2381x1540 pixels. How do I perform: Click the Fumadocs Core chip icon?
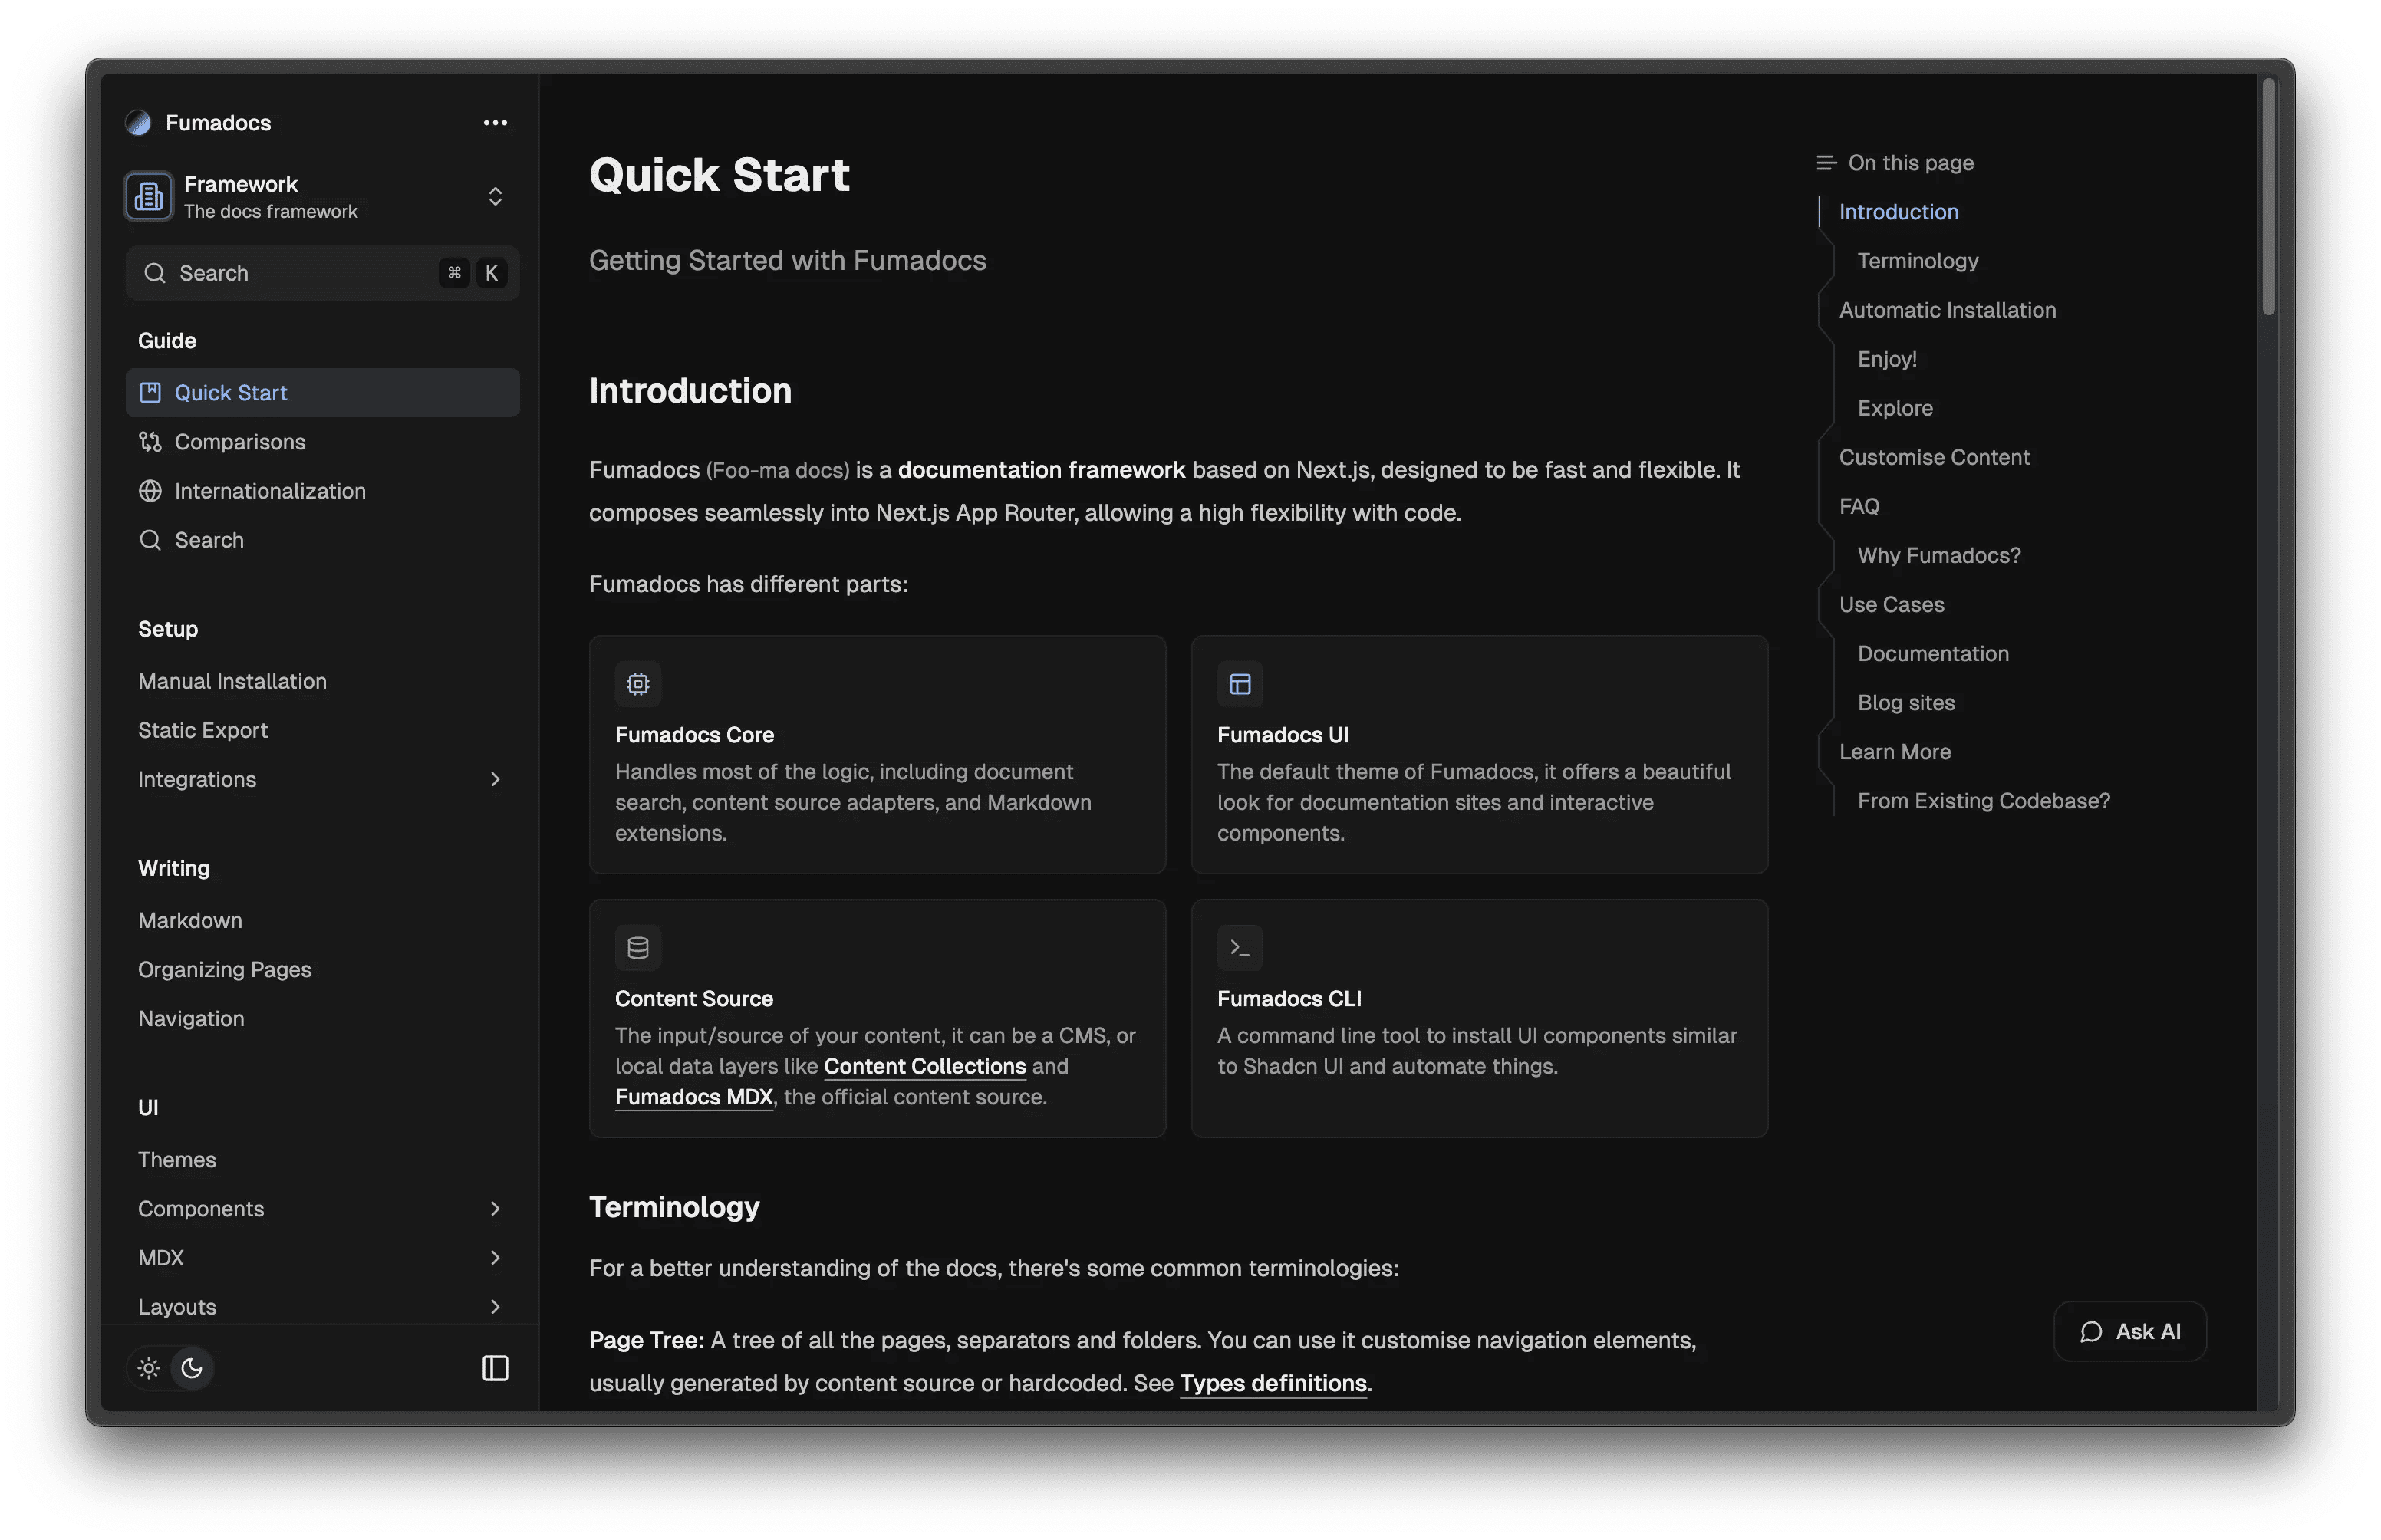tap(638, 684)
